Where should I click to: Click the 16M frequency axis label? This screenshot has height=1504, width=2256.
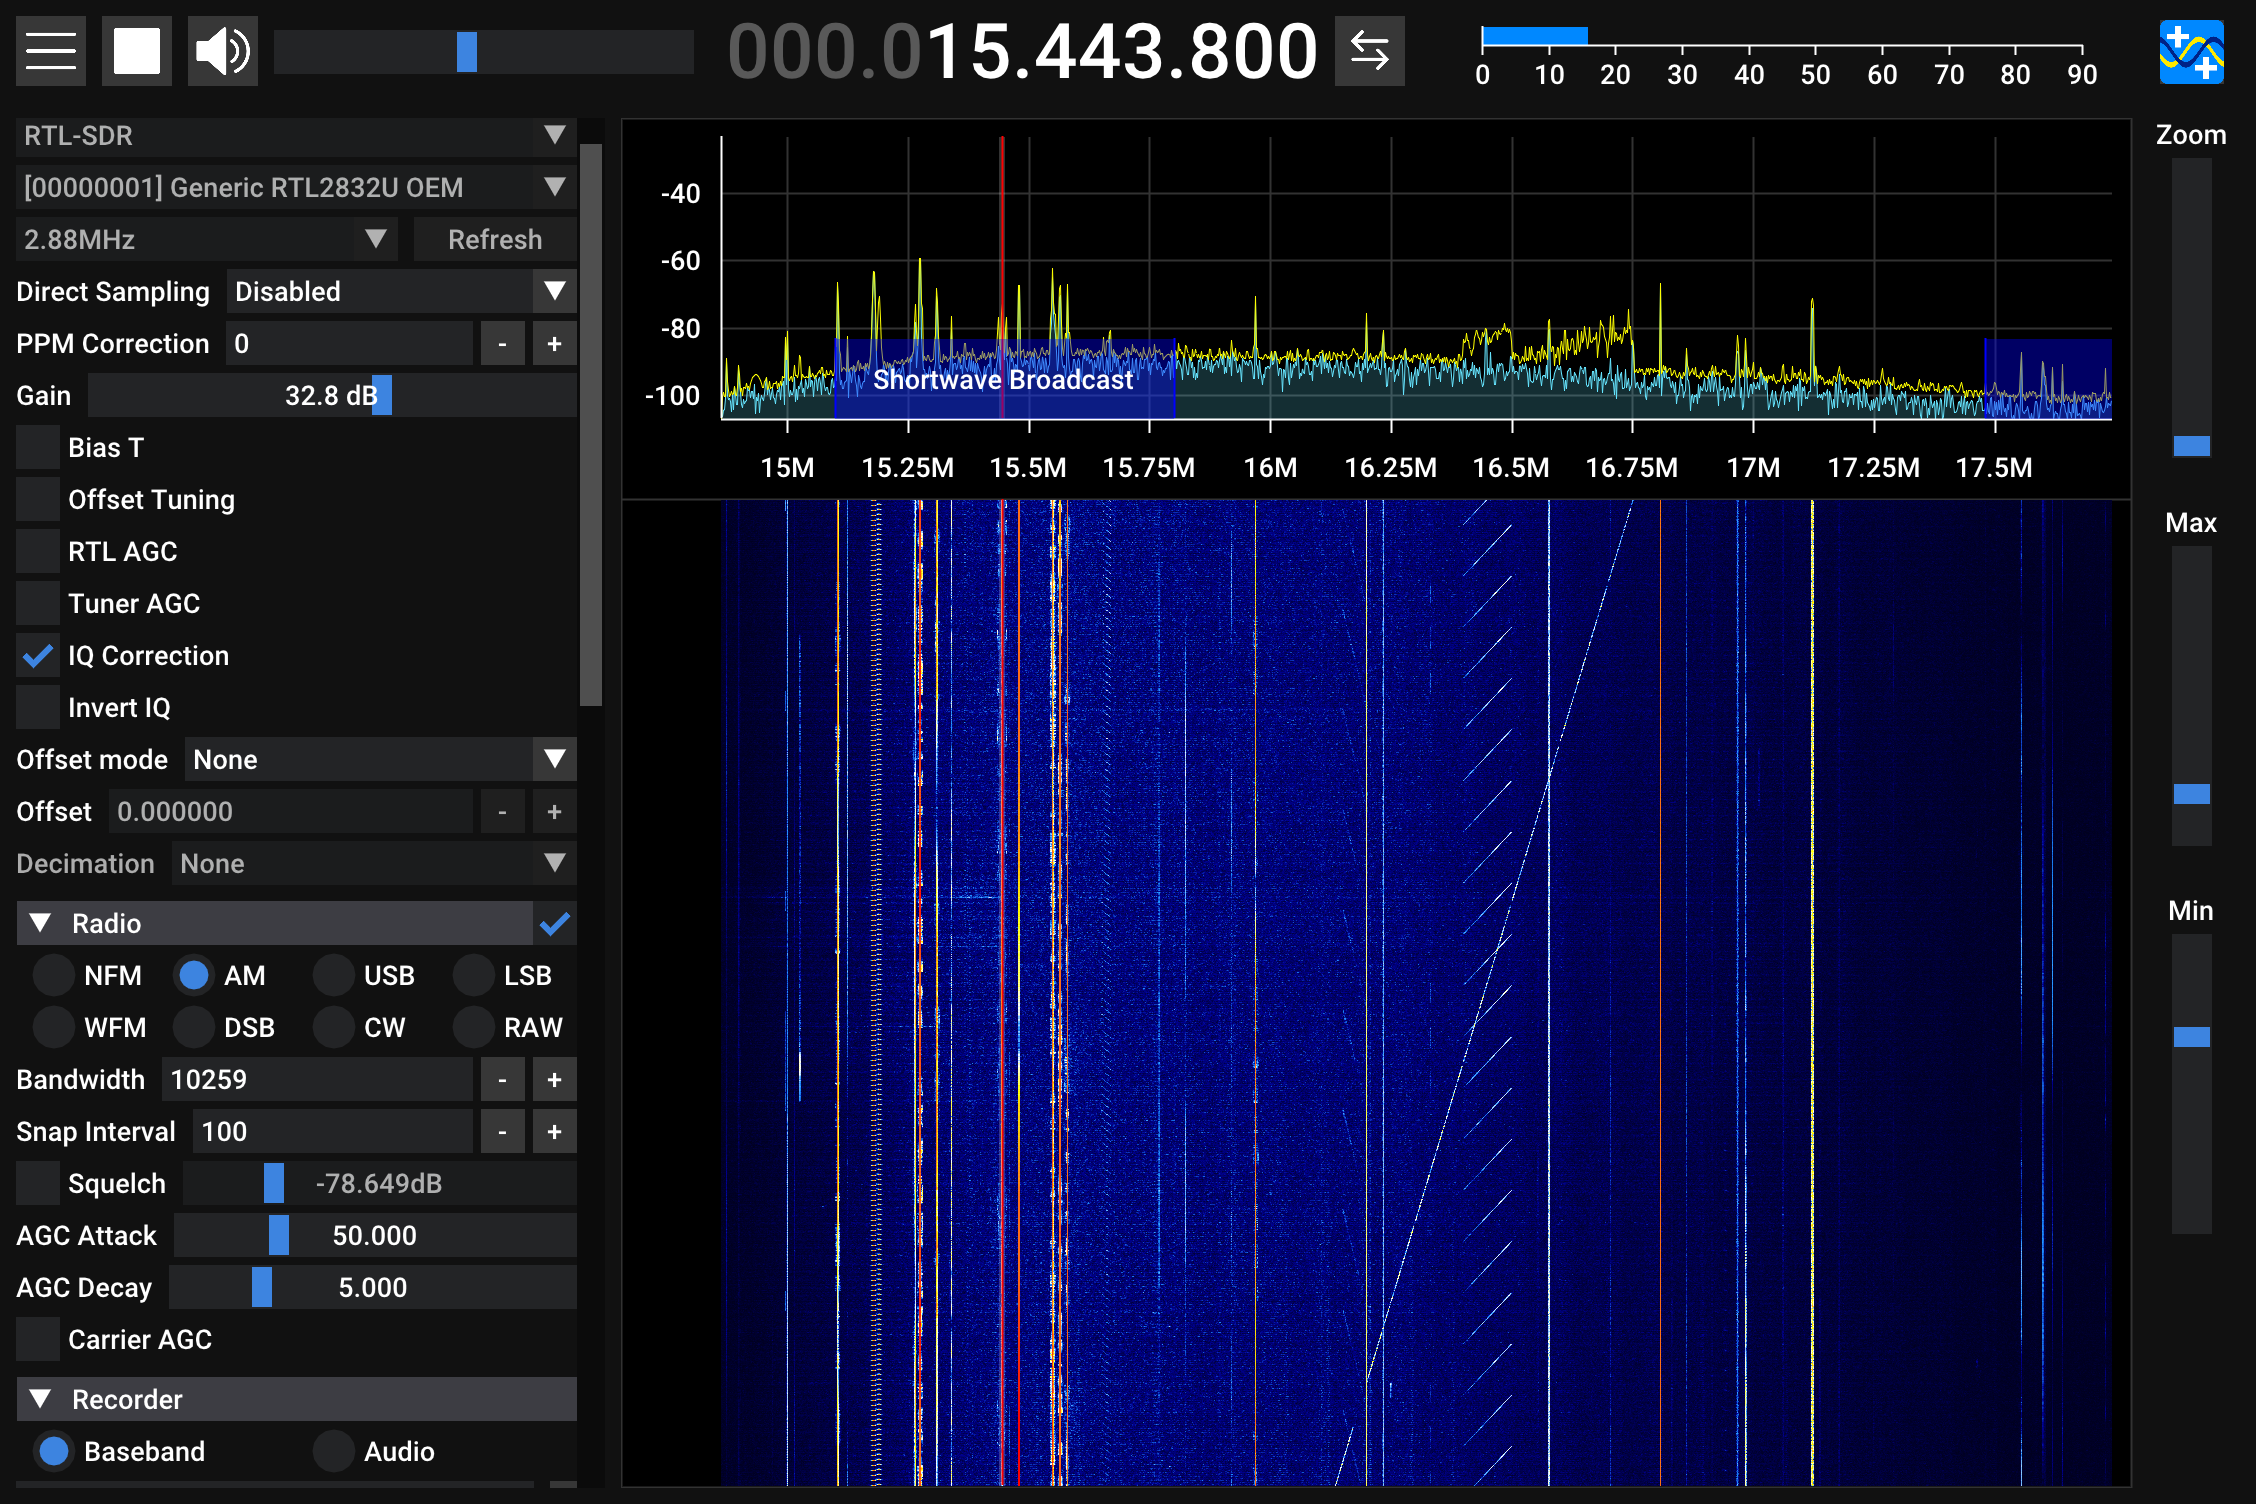click(x=1270, y=467)
